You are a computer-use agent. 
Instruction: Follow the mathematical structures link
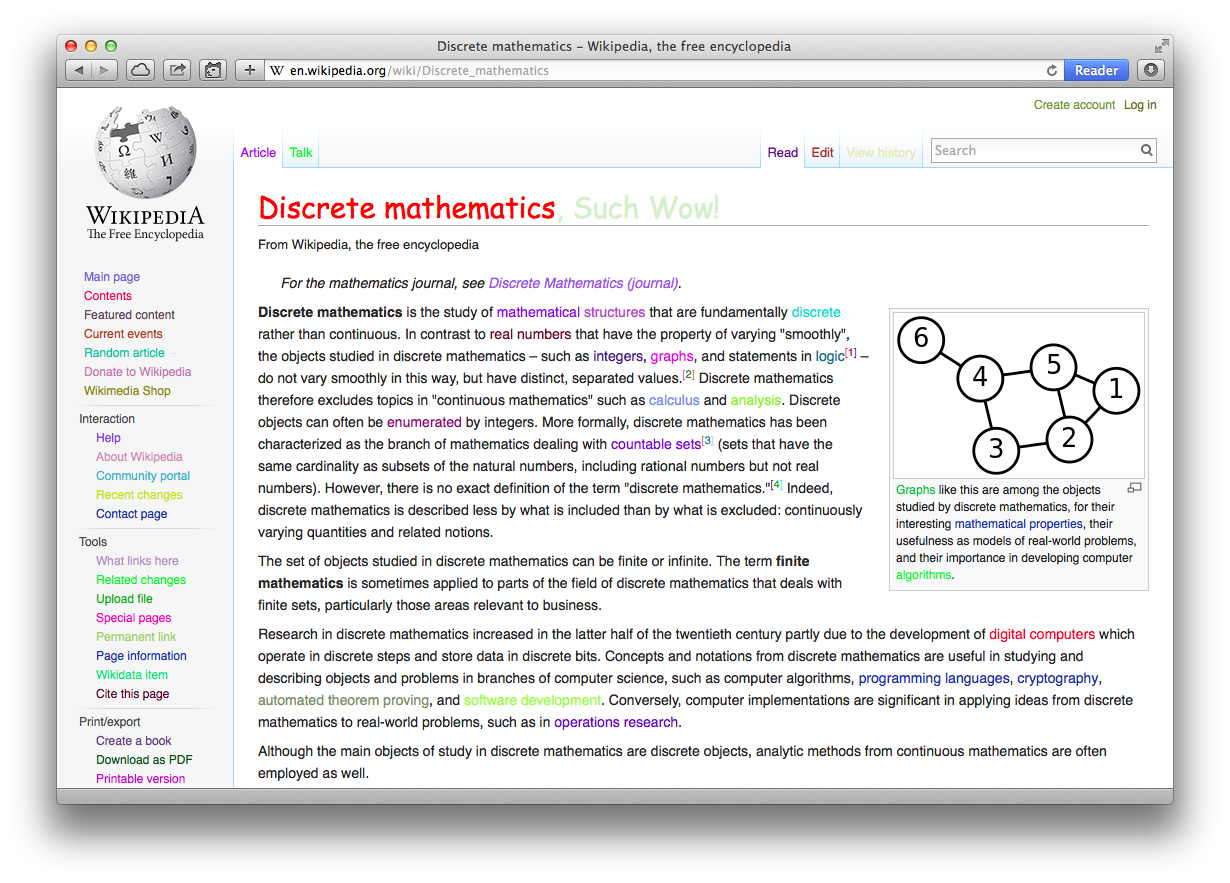click(x=571, y=312)
